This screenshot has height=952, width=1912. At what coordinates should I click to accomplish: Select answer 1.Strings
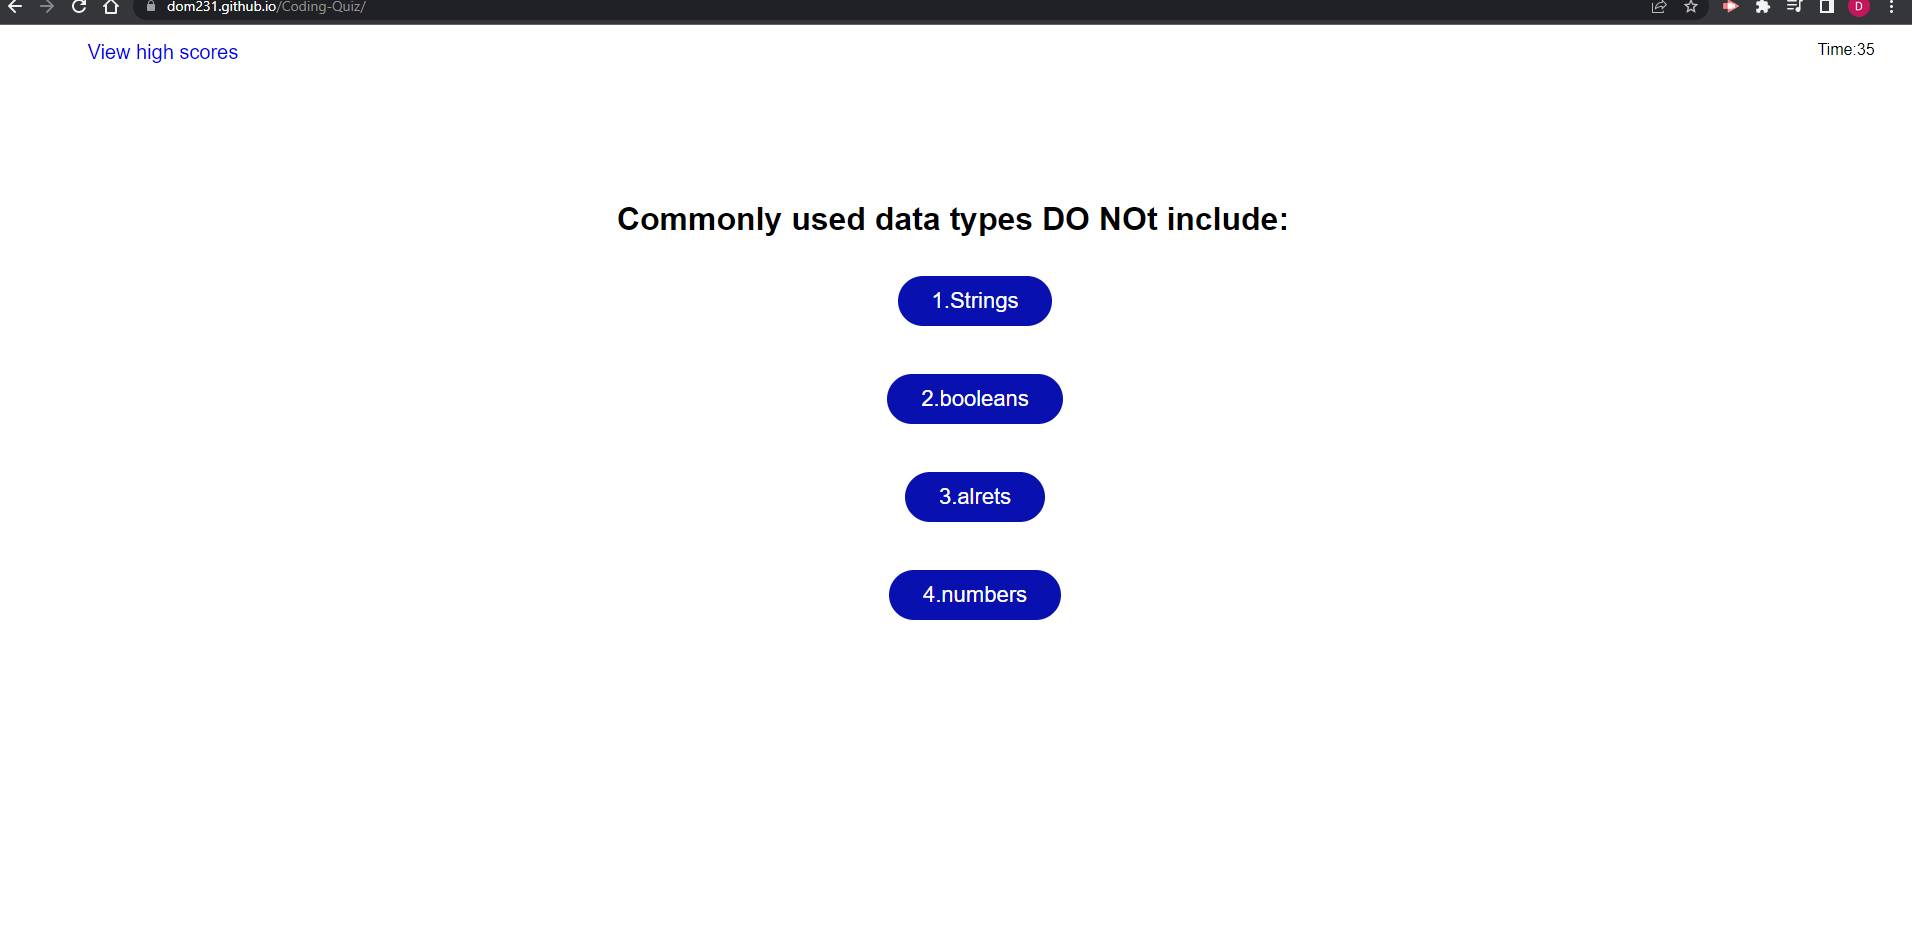(x=974, y=300)
